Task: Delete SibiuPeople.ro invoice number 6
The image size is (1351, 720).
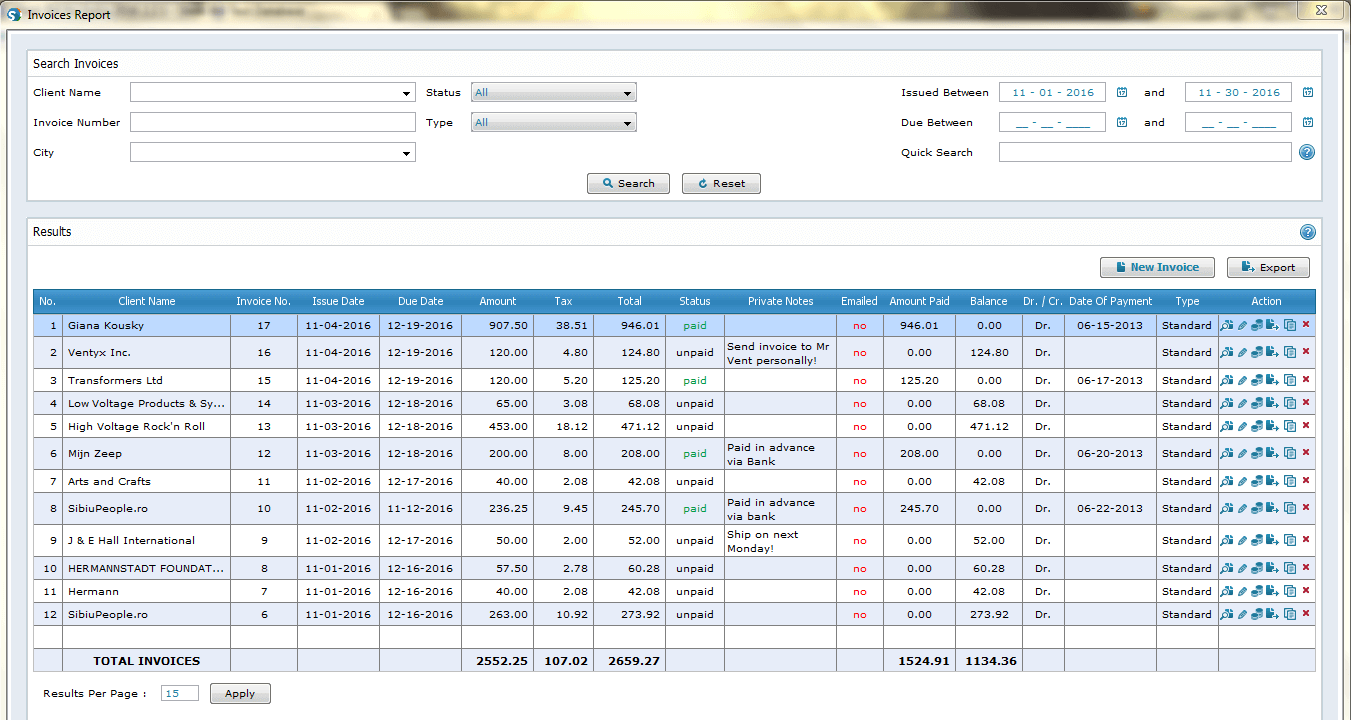Action: (1305, 614)
